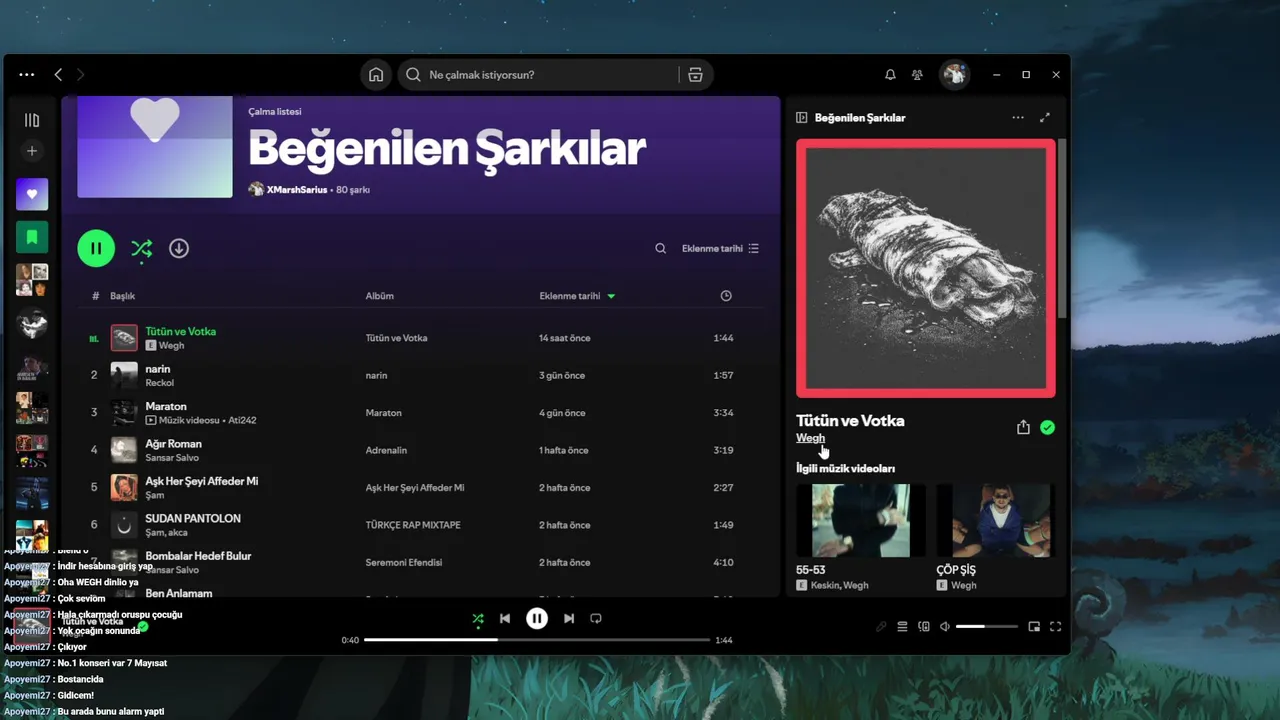Screen dimensions: 1280x720
Task: Open the profile avatar menu
Action: pos(955,75)
